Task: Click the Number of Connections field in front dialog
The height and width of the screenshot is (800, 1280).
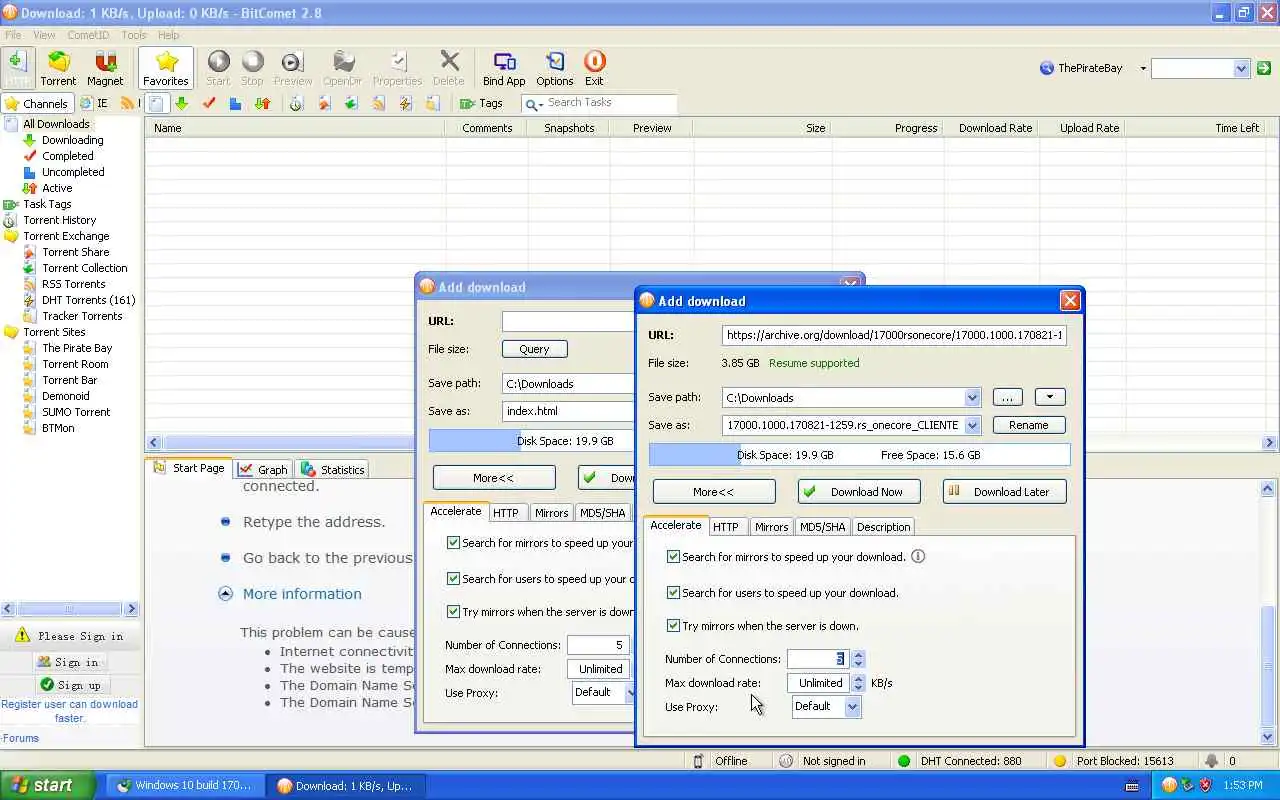Action: point(819,659)
